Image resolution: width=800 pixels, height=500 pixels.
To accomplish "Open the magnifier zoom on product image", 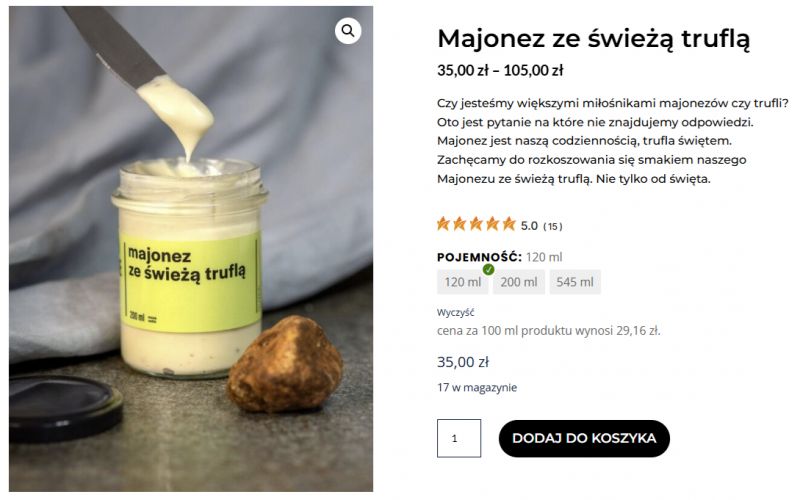I will pyautogui.click(x=348, y=31).
